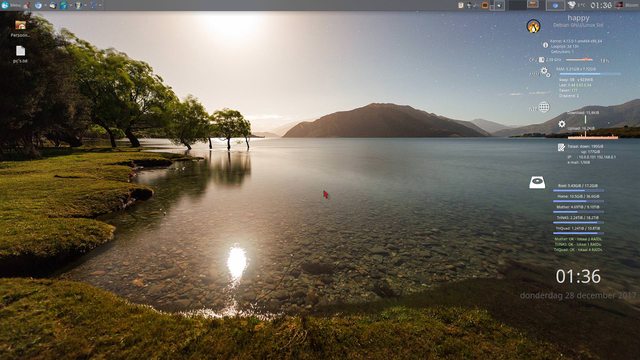
Task: Click the small gear beside upload graph
Action: pyautogui.click(x=562, y=124)
